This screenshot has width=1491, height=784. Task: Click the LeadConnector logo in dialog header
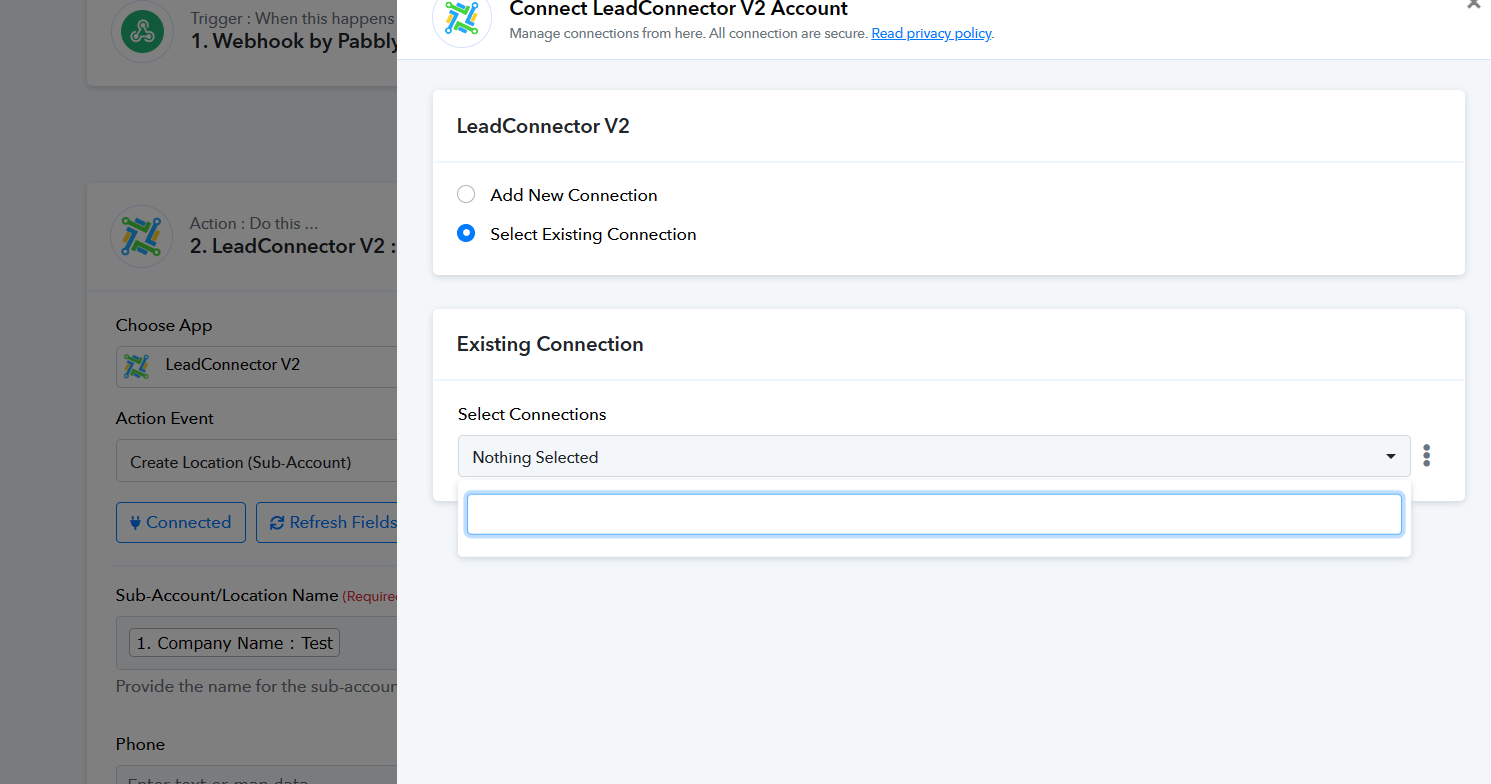[x=462, y=18]
